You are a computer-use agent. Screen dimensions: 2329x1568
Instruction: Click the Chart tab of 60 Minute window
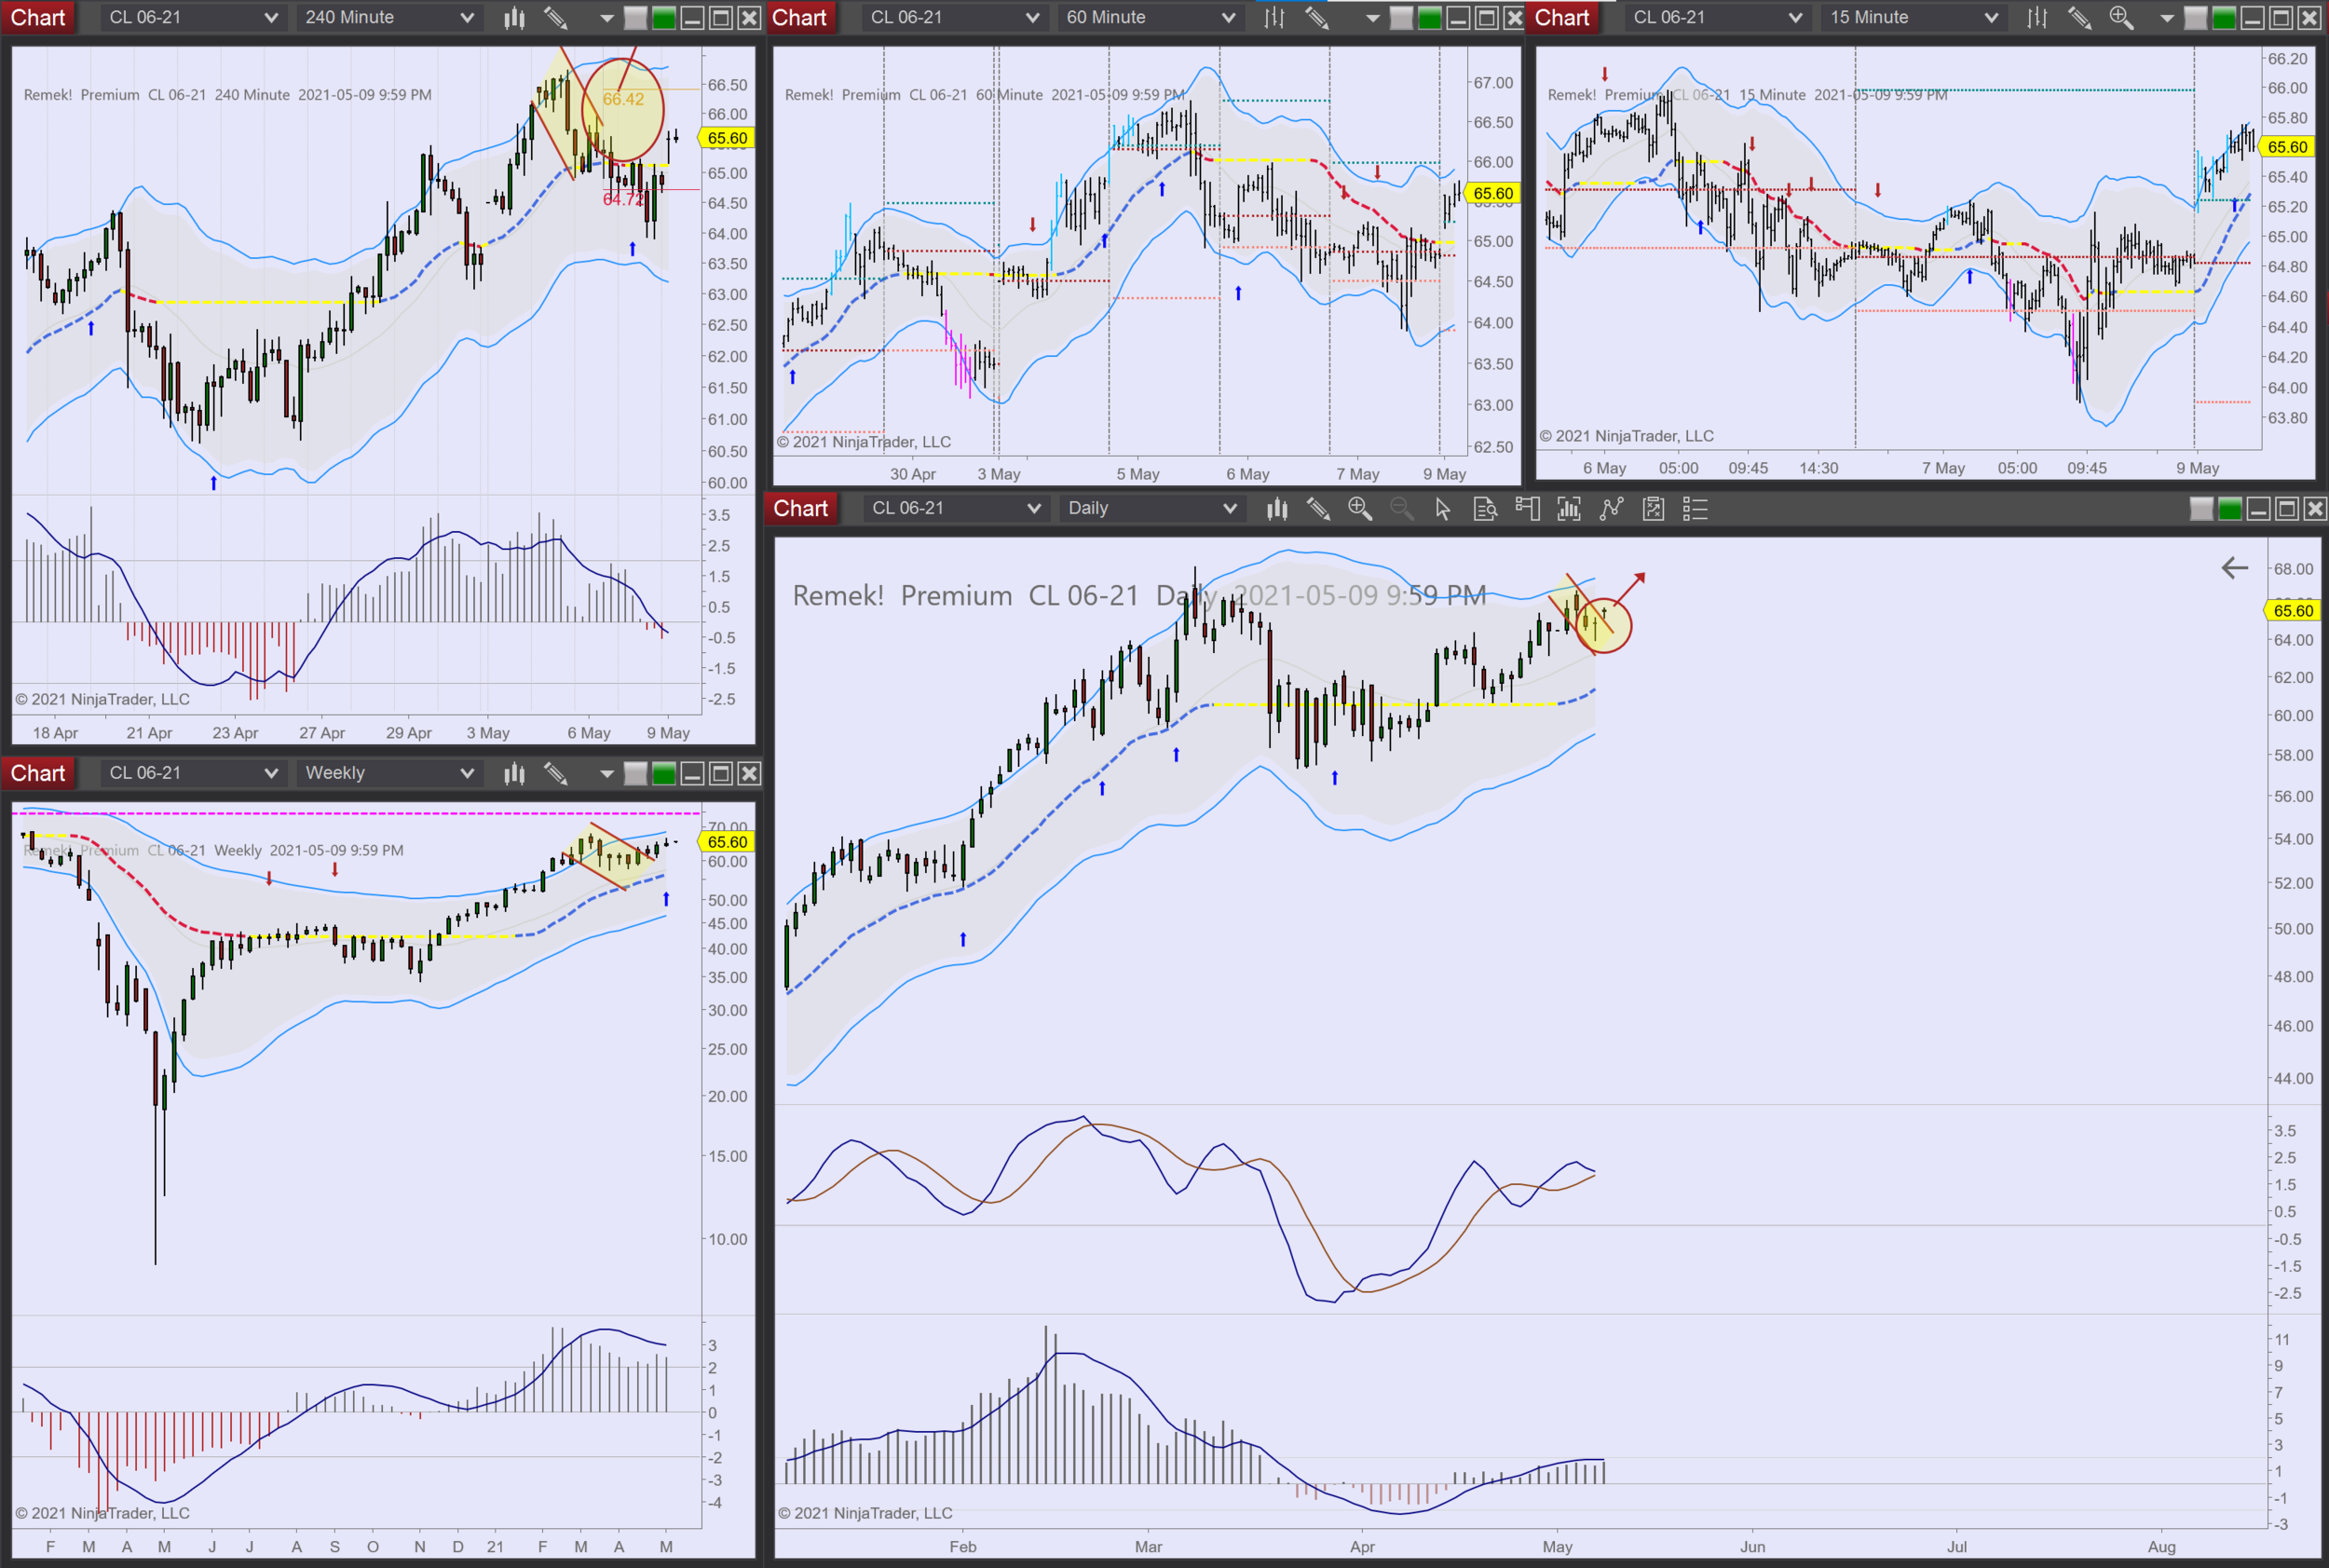click(x=798, y=17)
